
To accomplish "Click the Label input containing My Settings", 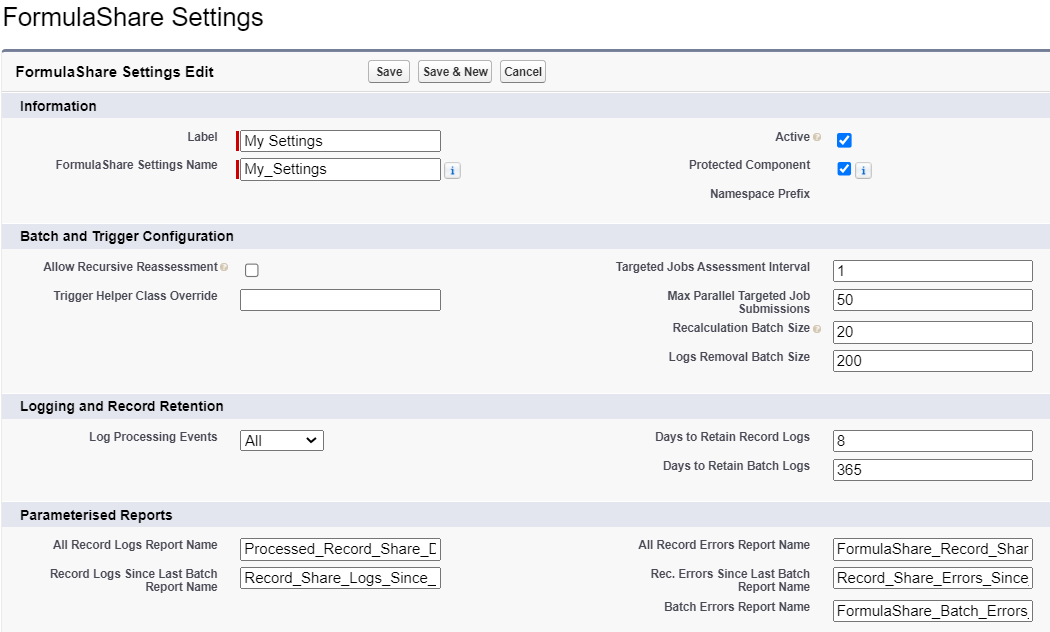I will click(340, 140).
